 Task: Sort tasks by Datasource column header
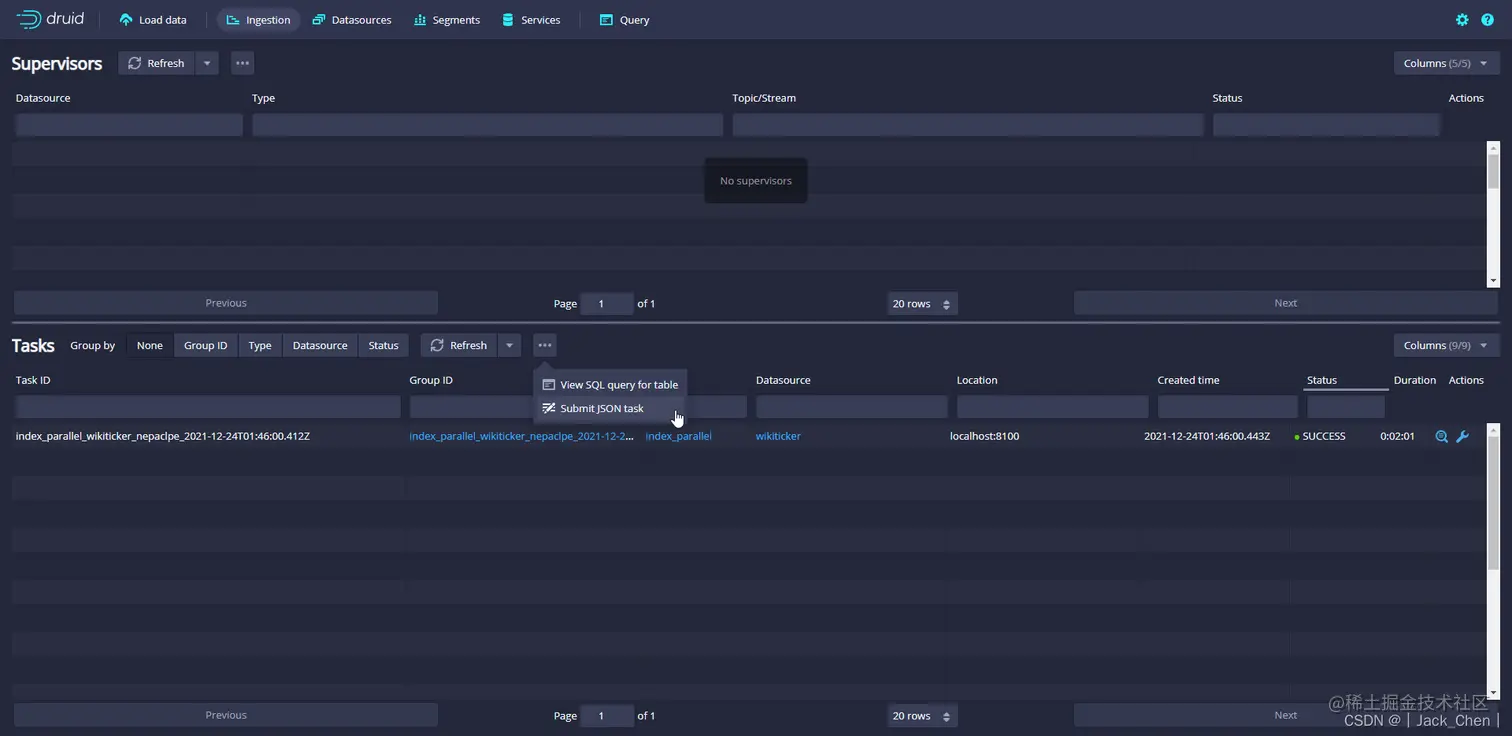pos(783,380)
